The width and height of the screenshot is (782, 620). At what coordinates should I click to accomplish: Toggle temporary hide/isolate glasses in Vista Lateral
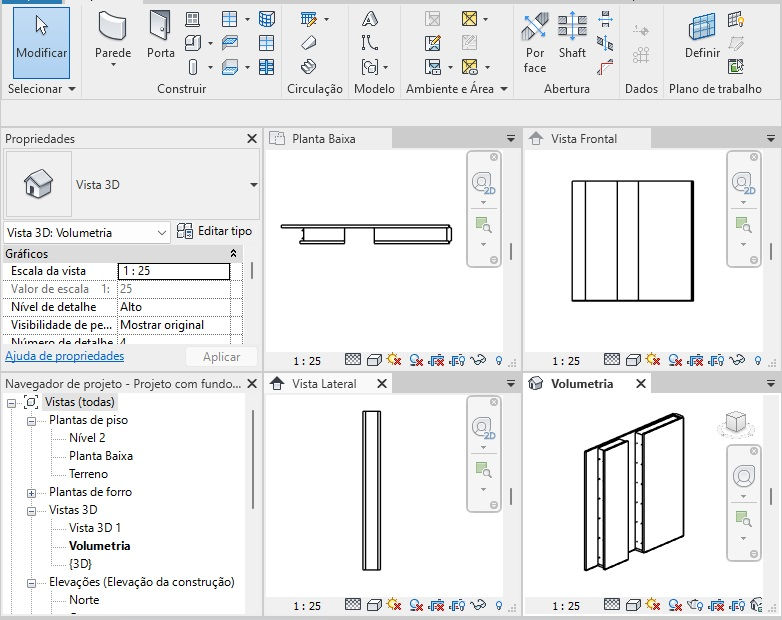point(478,605)
